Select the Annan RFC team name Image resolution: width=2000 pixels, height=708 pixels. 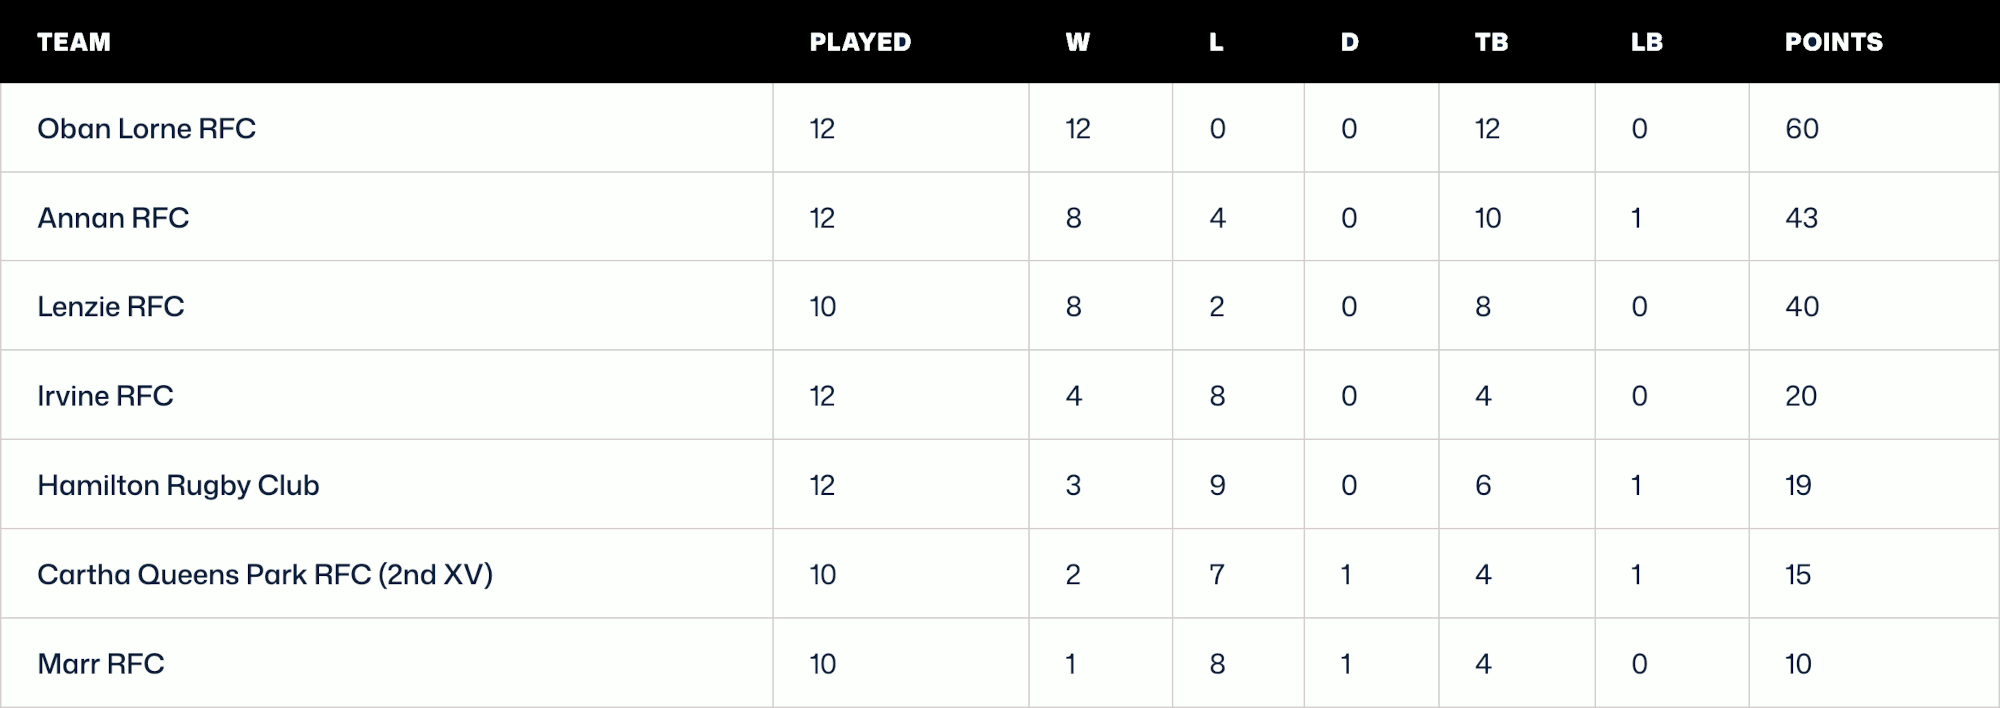[x=113, y=218]
